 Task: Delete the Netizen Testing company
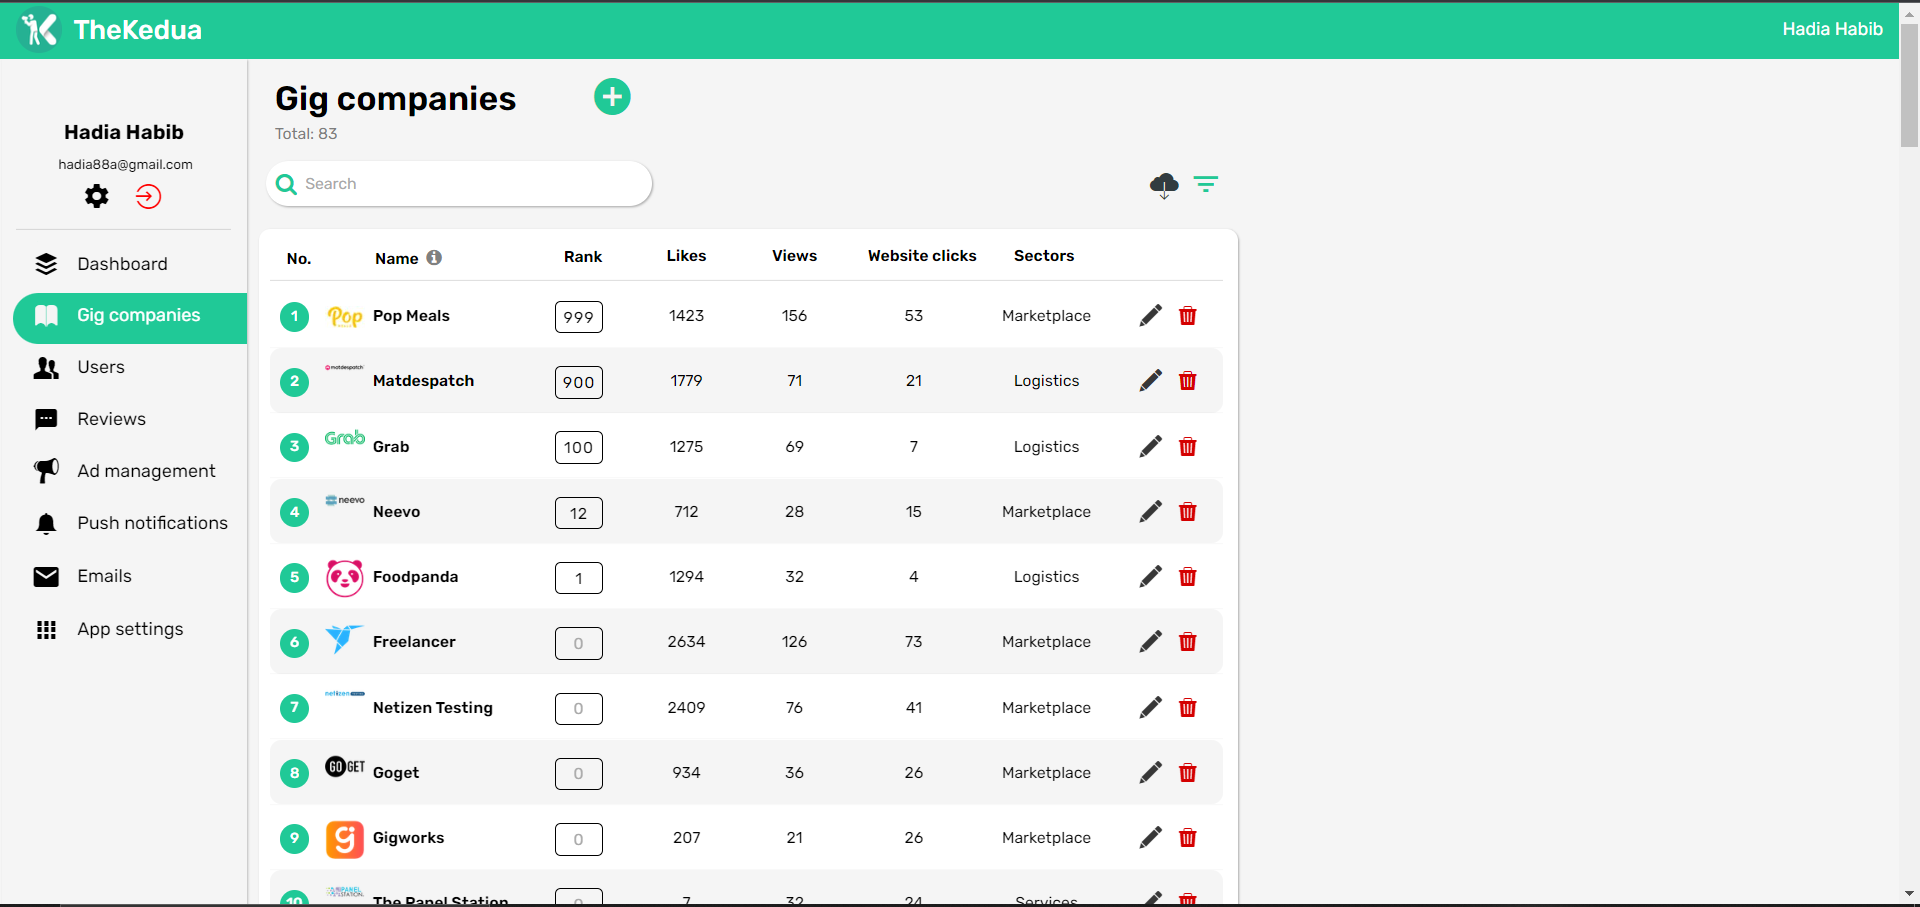(x=1188, y=707)
